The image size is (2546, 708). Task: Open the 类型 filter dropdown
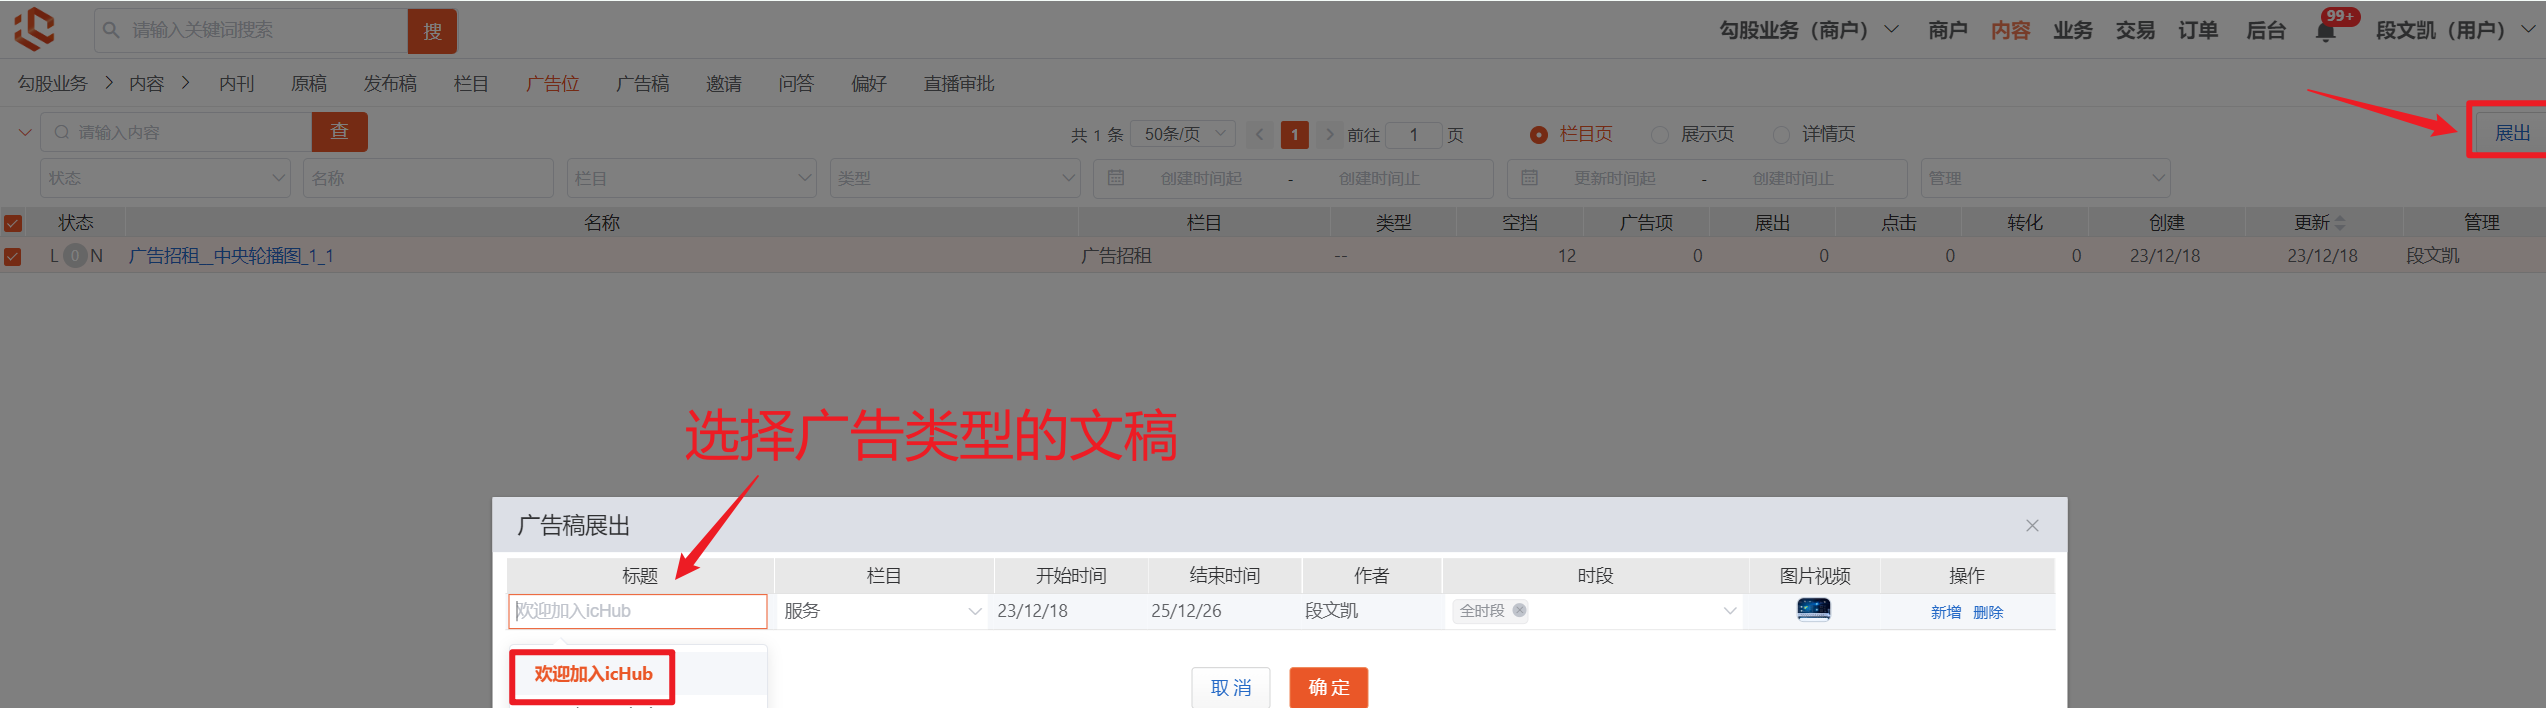point(954,178)
